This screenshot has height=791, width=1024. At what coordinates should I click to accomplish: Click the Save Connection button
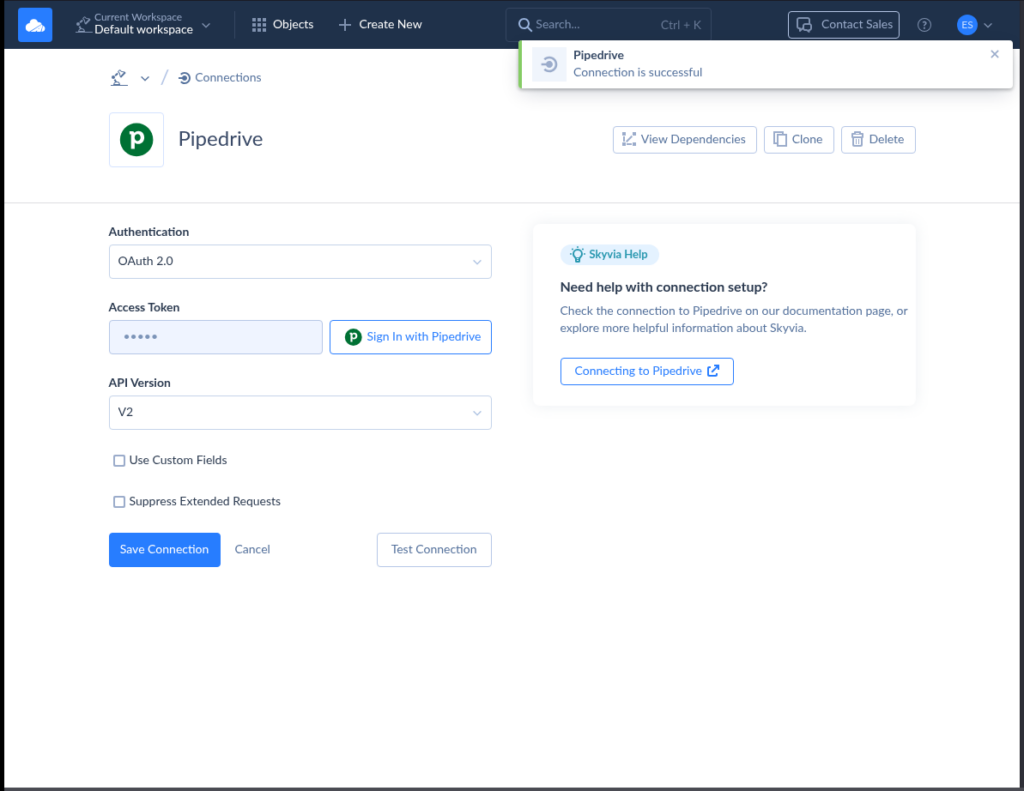[x=165, y=550]
